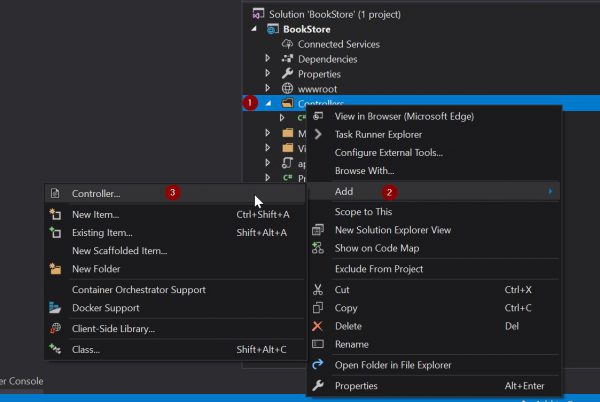
Task: Expand the wwwroot folder node
Action: [267, 88]
